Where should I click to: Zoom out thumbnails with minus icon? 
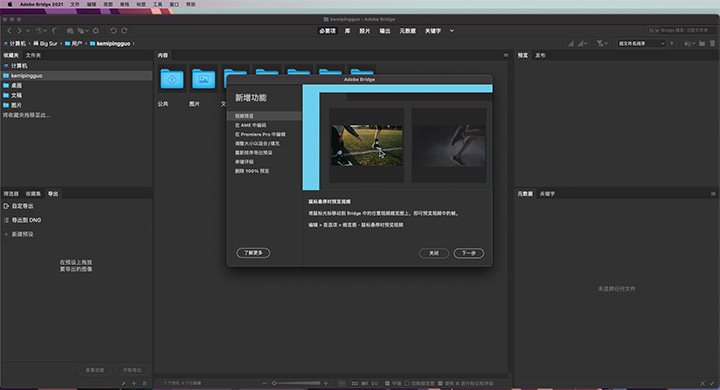pos(264,383)
